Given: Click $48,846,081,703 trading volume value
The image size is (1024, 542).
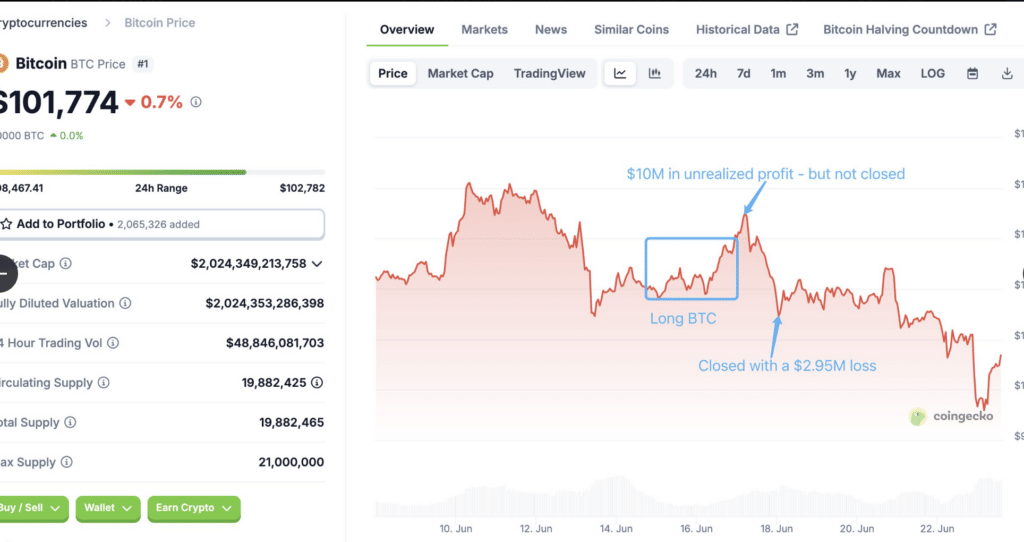Looking at the screenshot, I should tap(275, 343).
